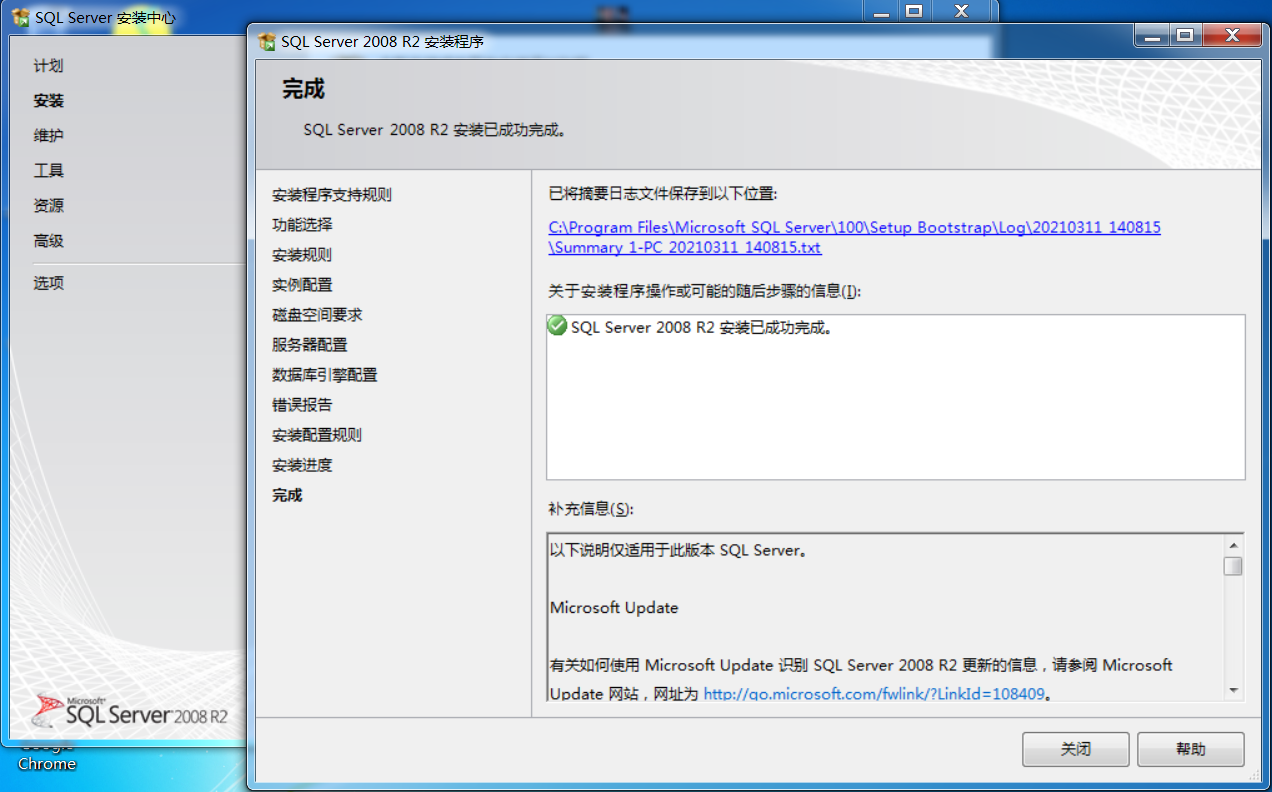Viewport: 1272px width, 792px height.
Task: Open the go.microsoft.com fwlink LinkId=108409 link
Action: 874,693
